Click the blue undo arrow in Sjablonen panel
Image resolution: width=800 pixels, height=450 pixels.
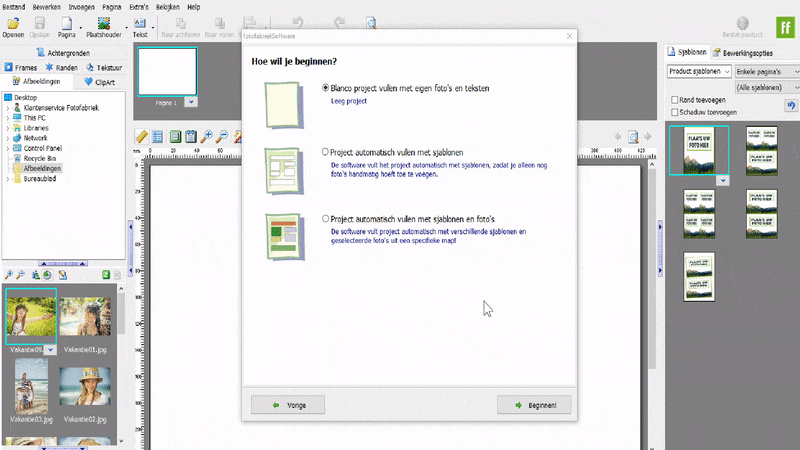click(791, 105)
